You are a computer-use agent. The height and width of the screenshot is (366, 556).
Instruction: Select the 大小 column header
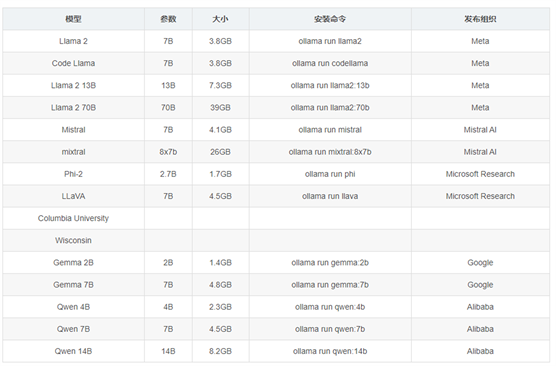220,19
